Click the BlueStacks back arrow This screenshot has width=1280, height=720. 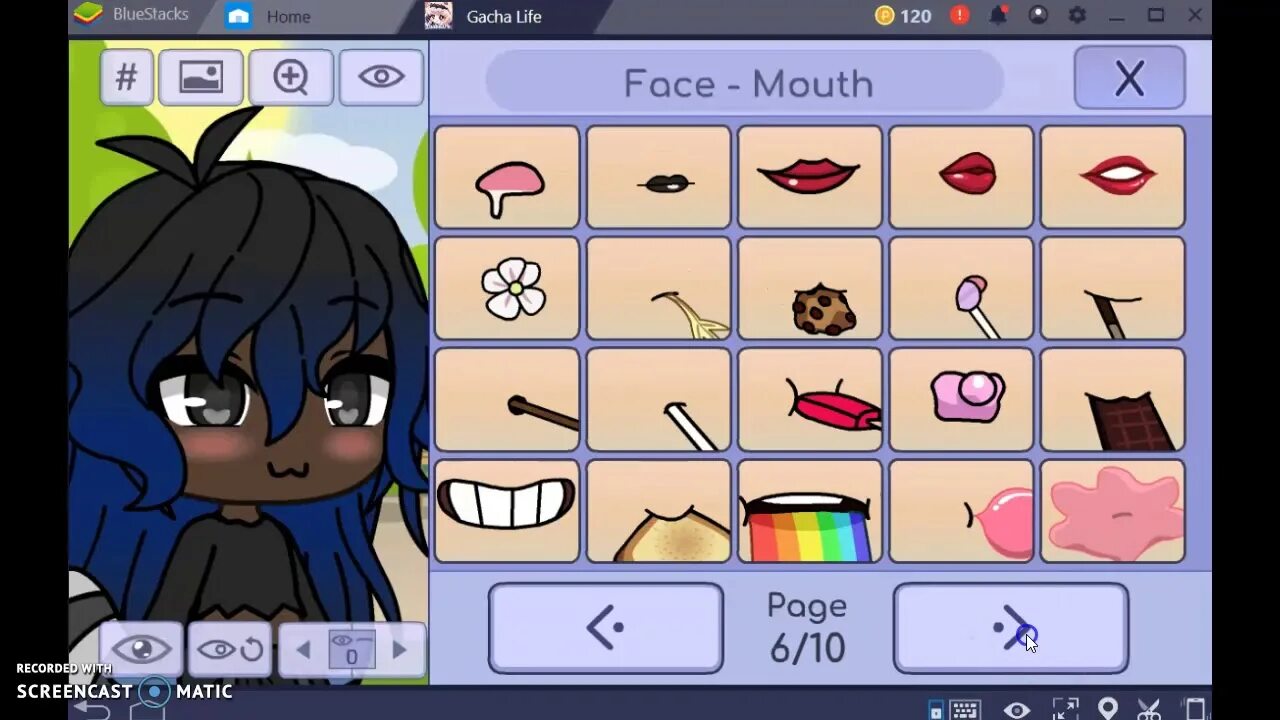(x=92, y=709)
